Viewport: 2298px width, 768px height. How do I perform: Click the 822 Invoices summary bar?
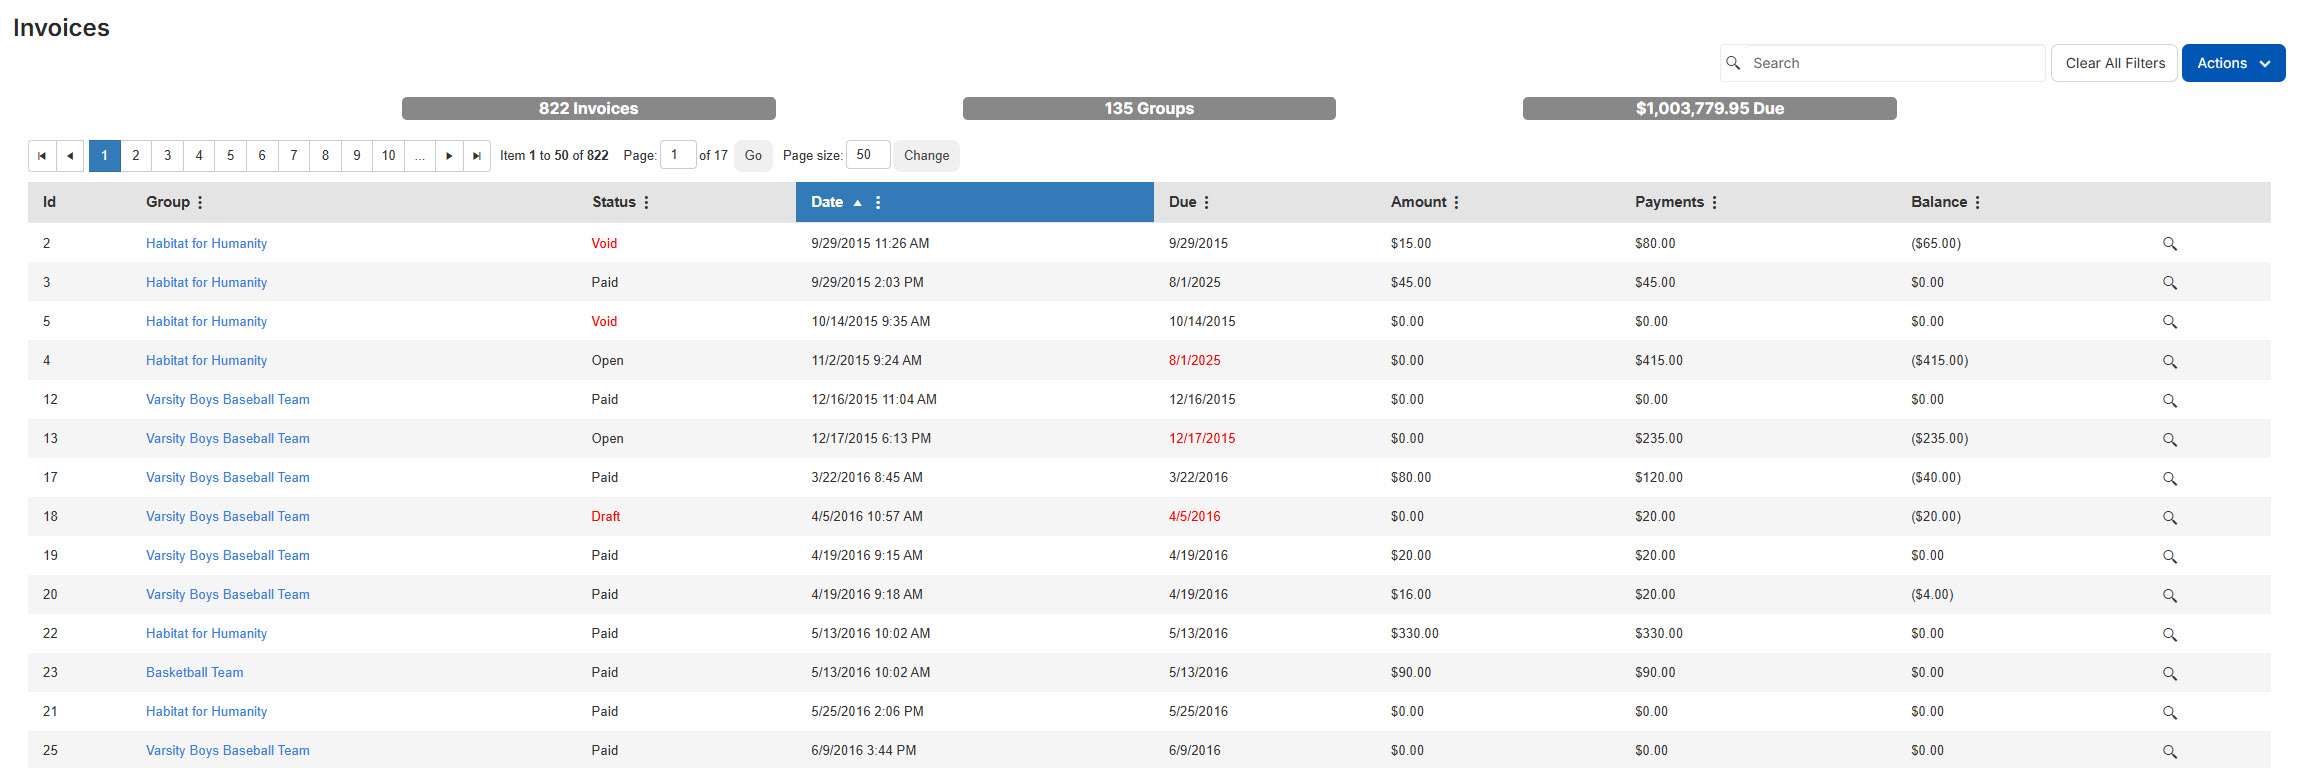589,108
